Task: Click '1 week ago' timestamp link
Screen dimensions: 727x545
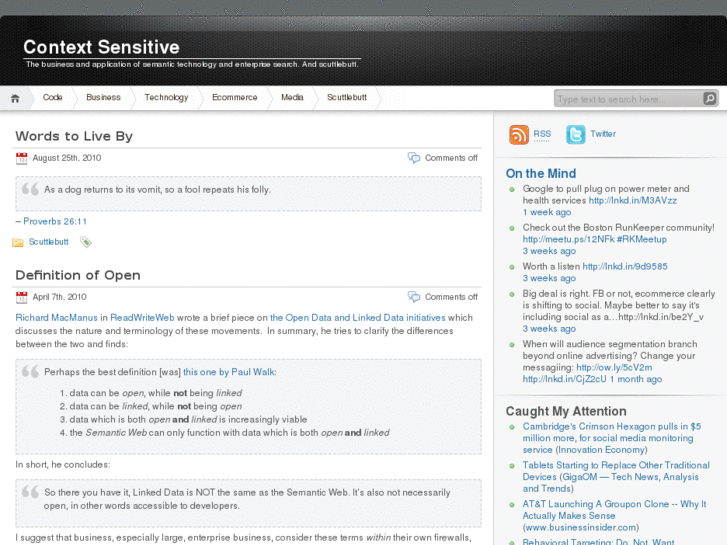Action: tap(547, 212)
